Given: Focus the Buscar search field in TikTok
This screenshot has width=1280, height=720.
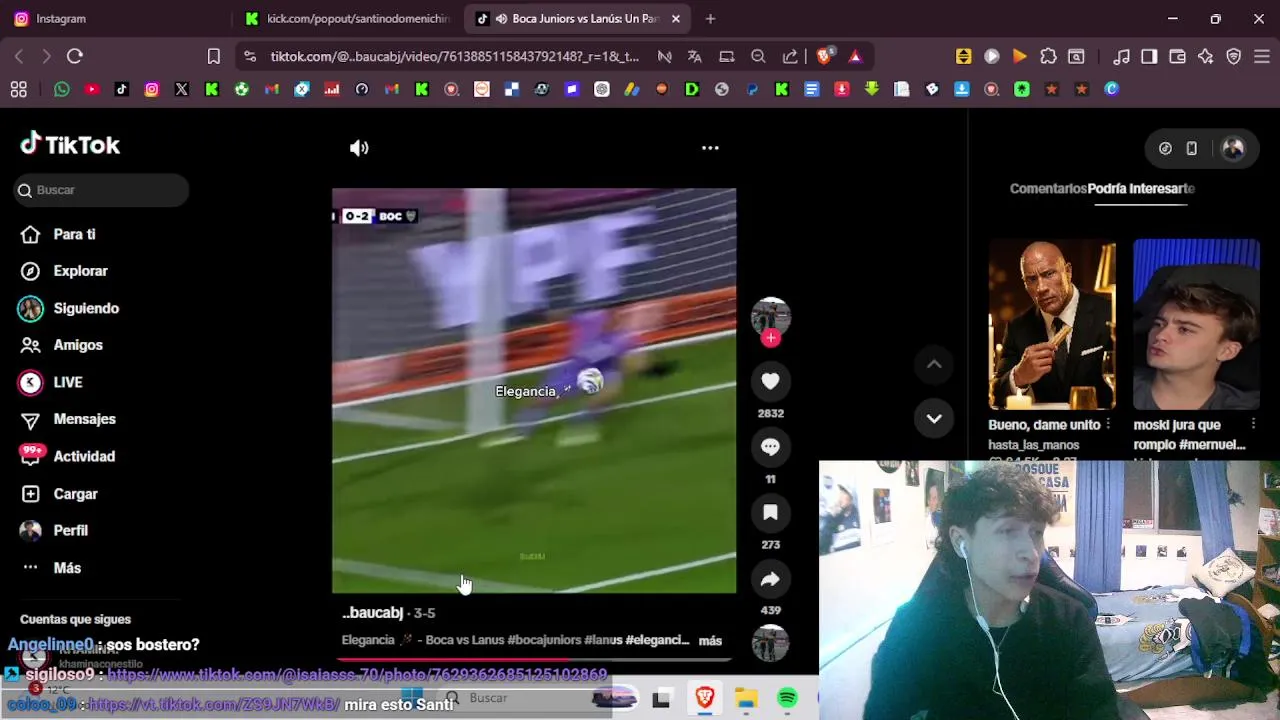Looking at the screenshot, I should click(102, 190).
